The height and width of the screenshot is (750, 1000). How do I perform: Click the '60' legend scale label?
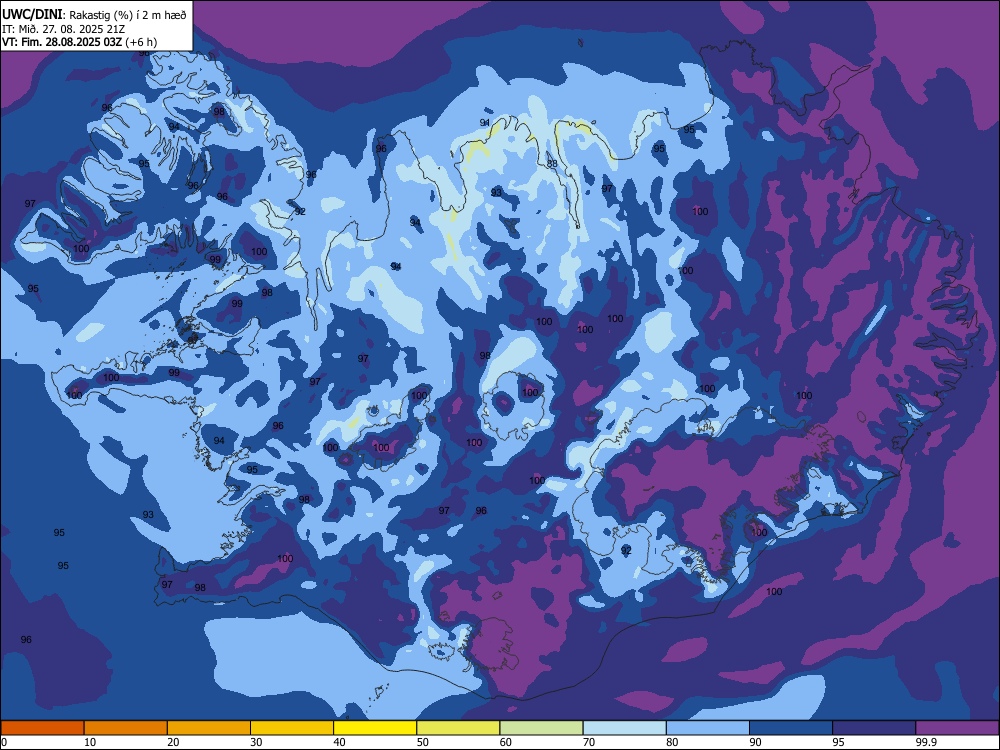coord(506,742)
